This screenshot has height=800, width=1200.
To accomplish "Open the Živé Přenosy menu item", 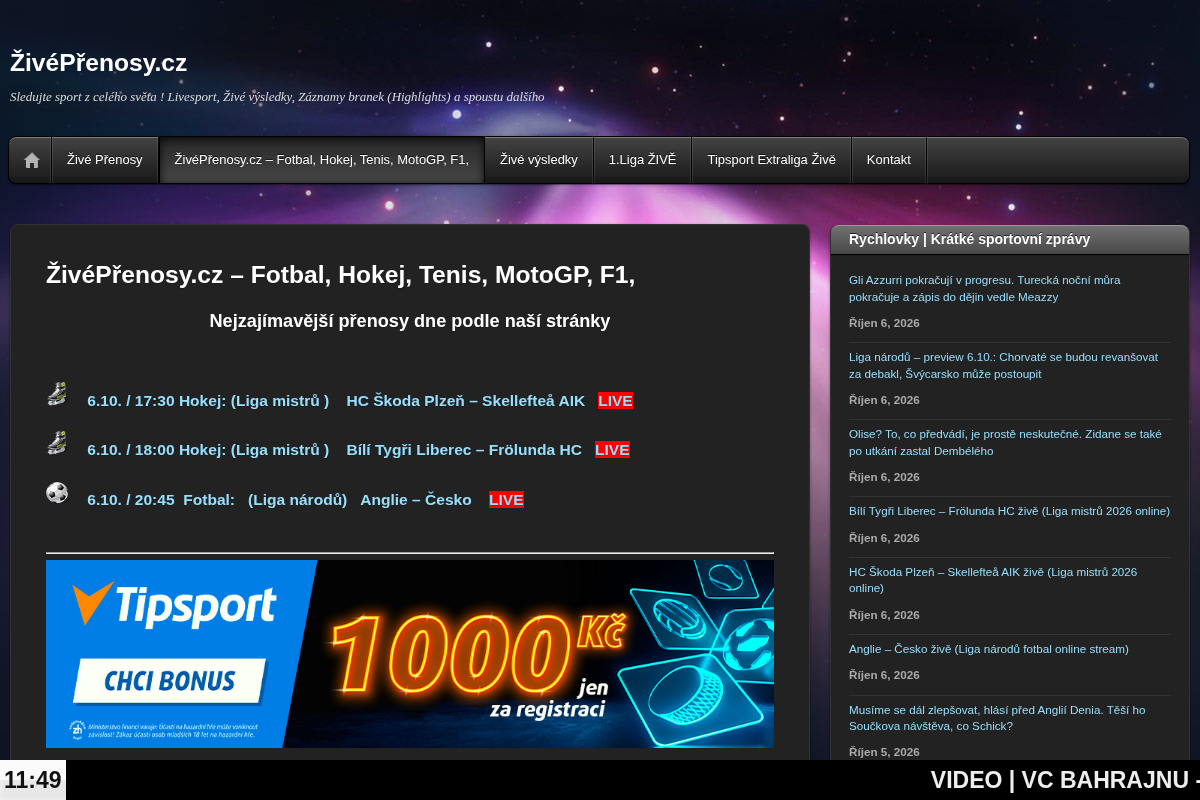I will coord(105,160).
